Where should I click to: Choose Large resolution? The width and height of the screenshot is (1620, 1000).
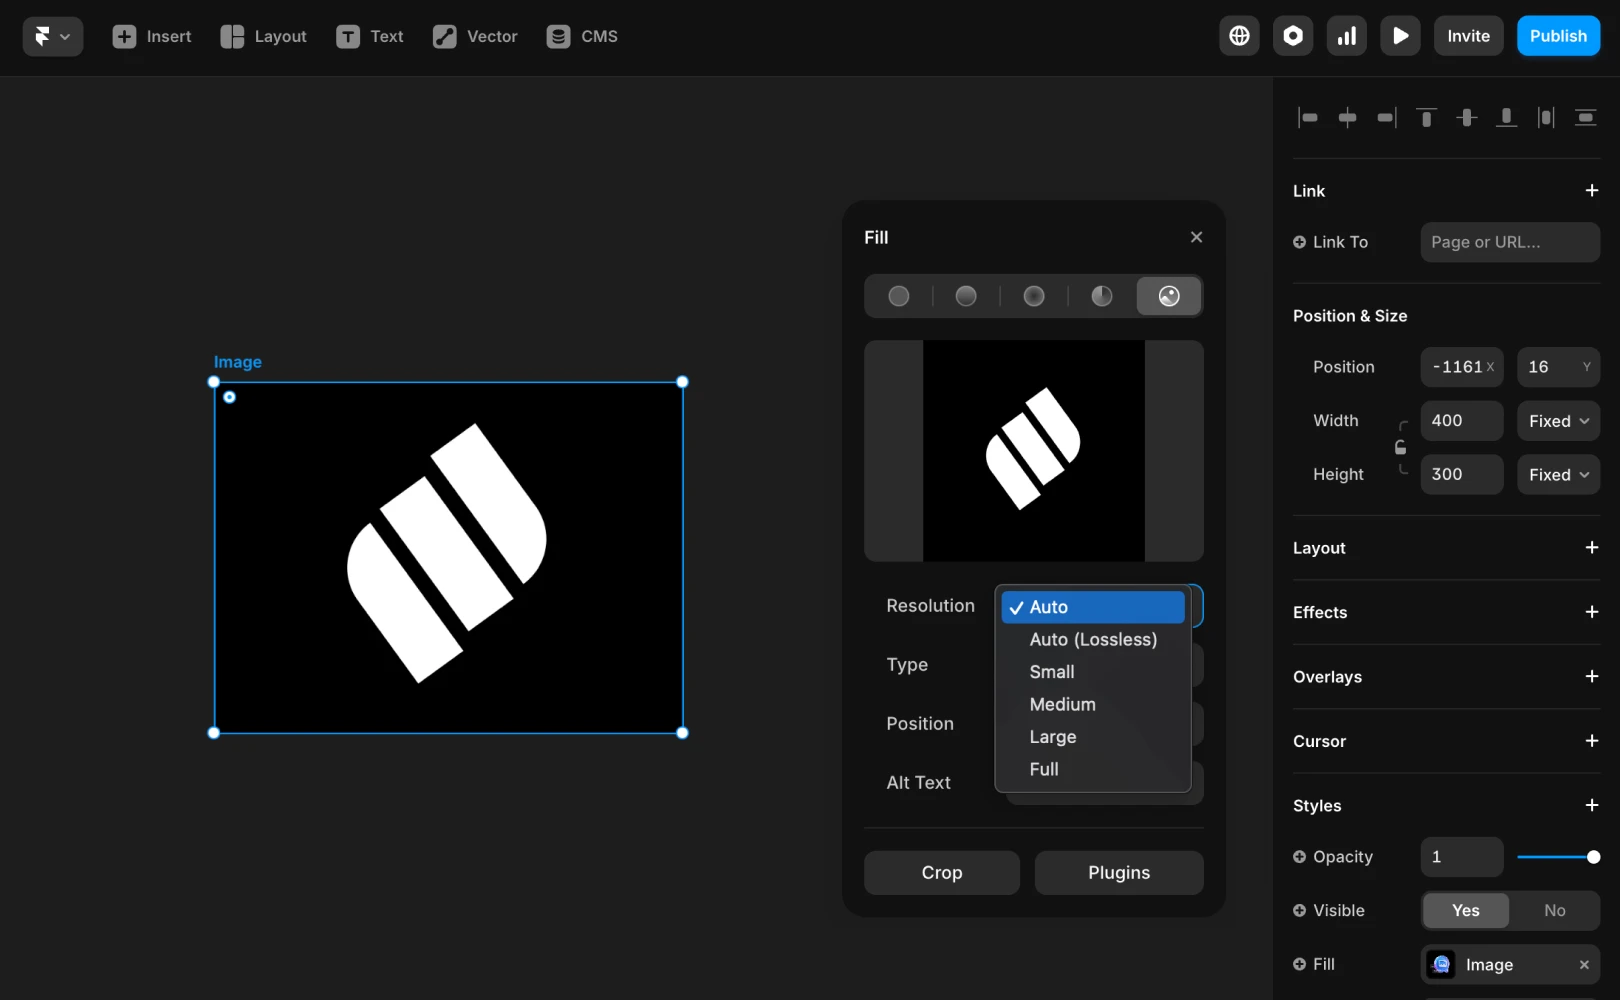tap(1093, 737)
